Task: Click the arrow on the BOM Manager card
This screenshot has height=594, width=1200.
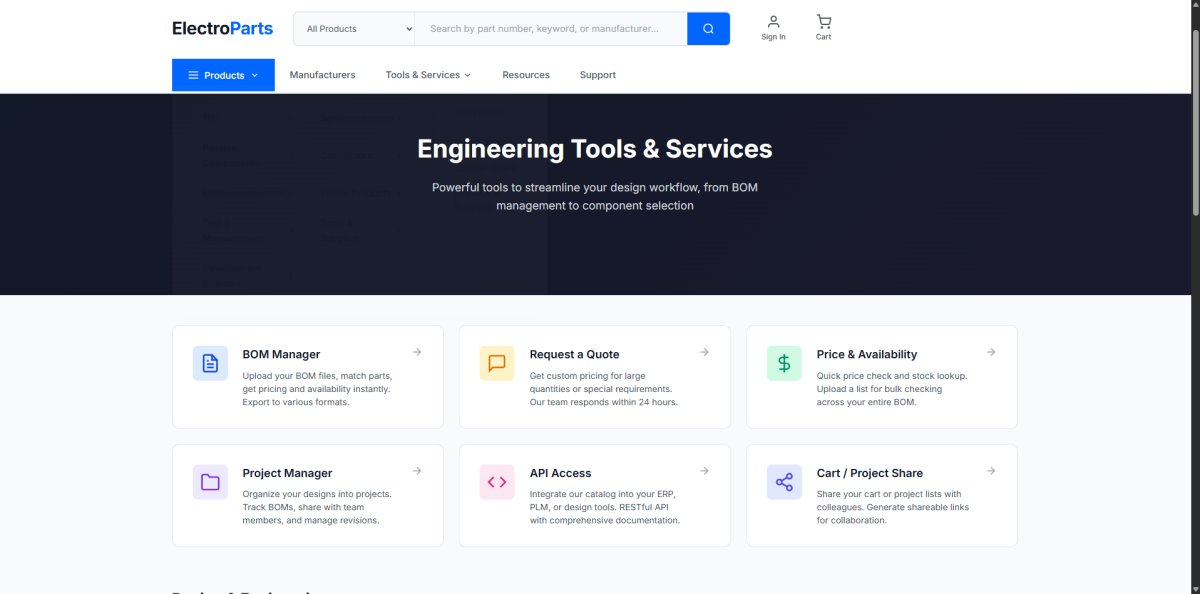Action: (x=416, y=352)
